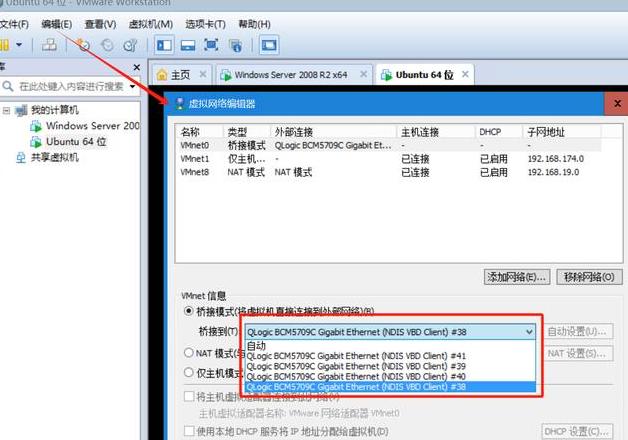The height and width of the screenshot is (440, 628).
Task: Select 共享虚拟机 in the library tree
Action: click(54, 157)
